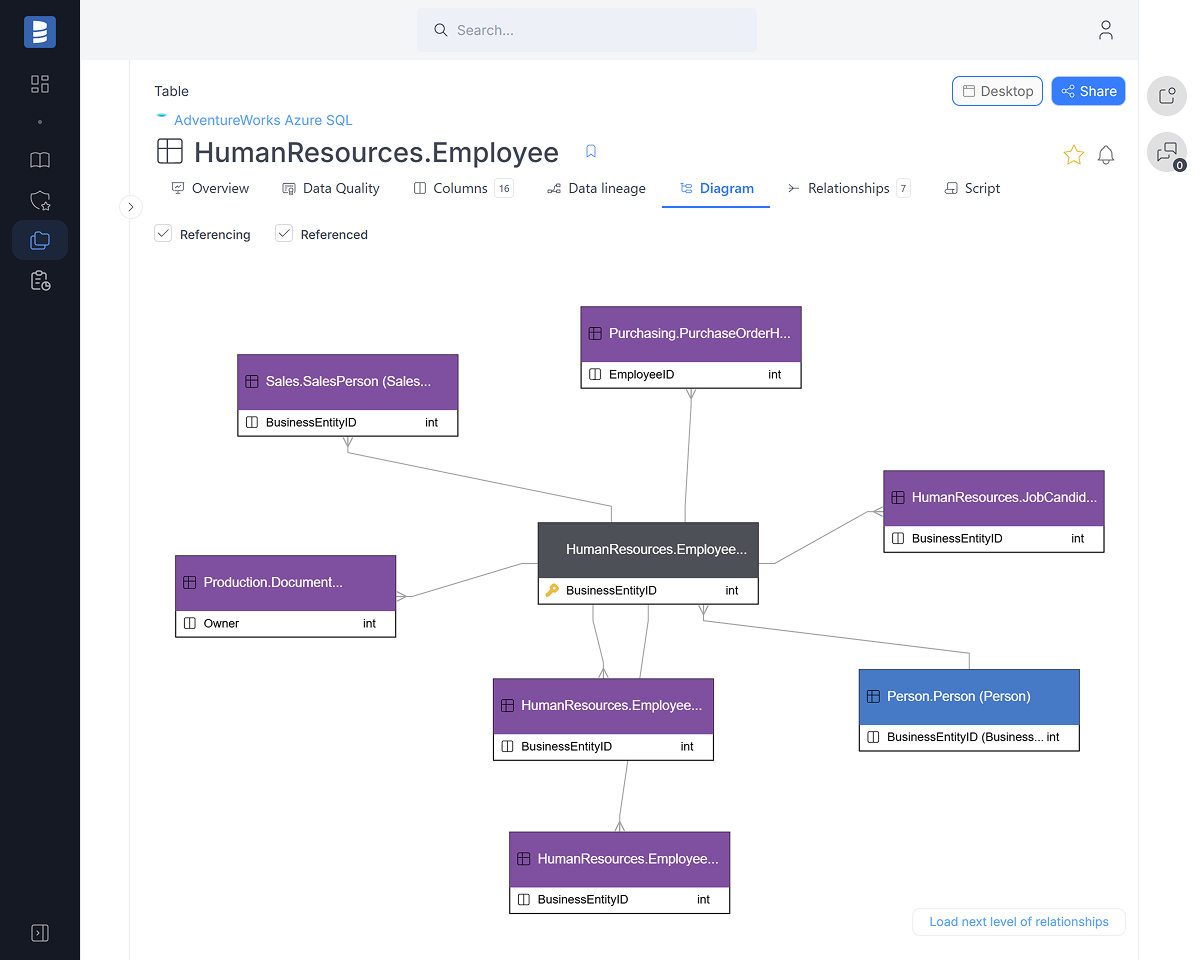Uncheck the Referenced checkbox
Image resolution: width=1200 pixels, height=960 pixels.
click(x=284, y=234)
